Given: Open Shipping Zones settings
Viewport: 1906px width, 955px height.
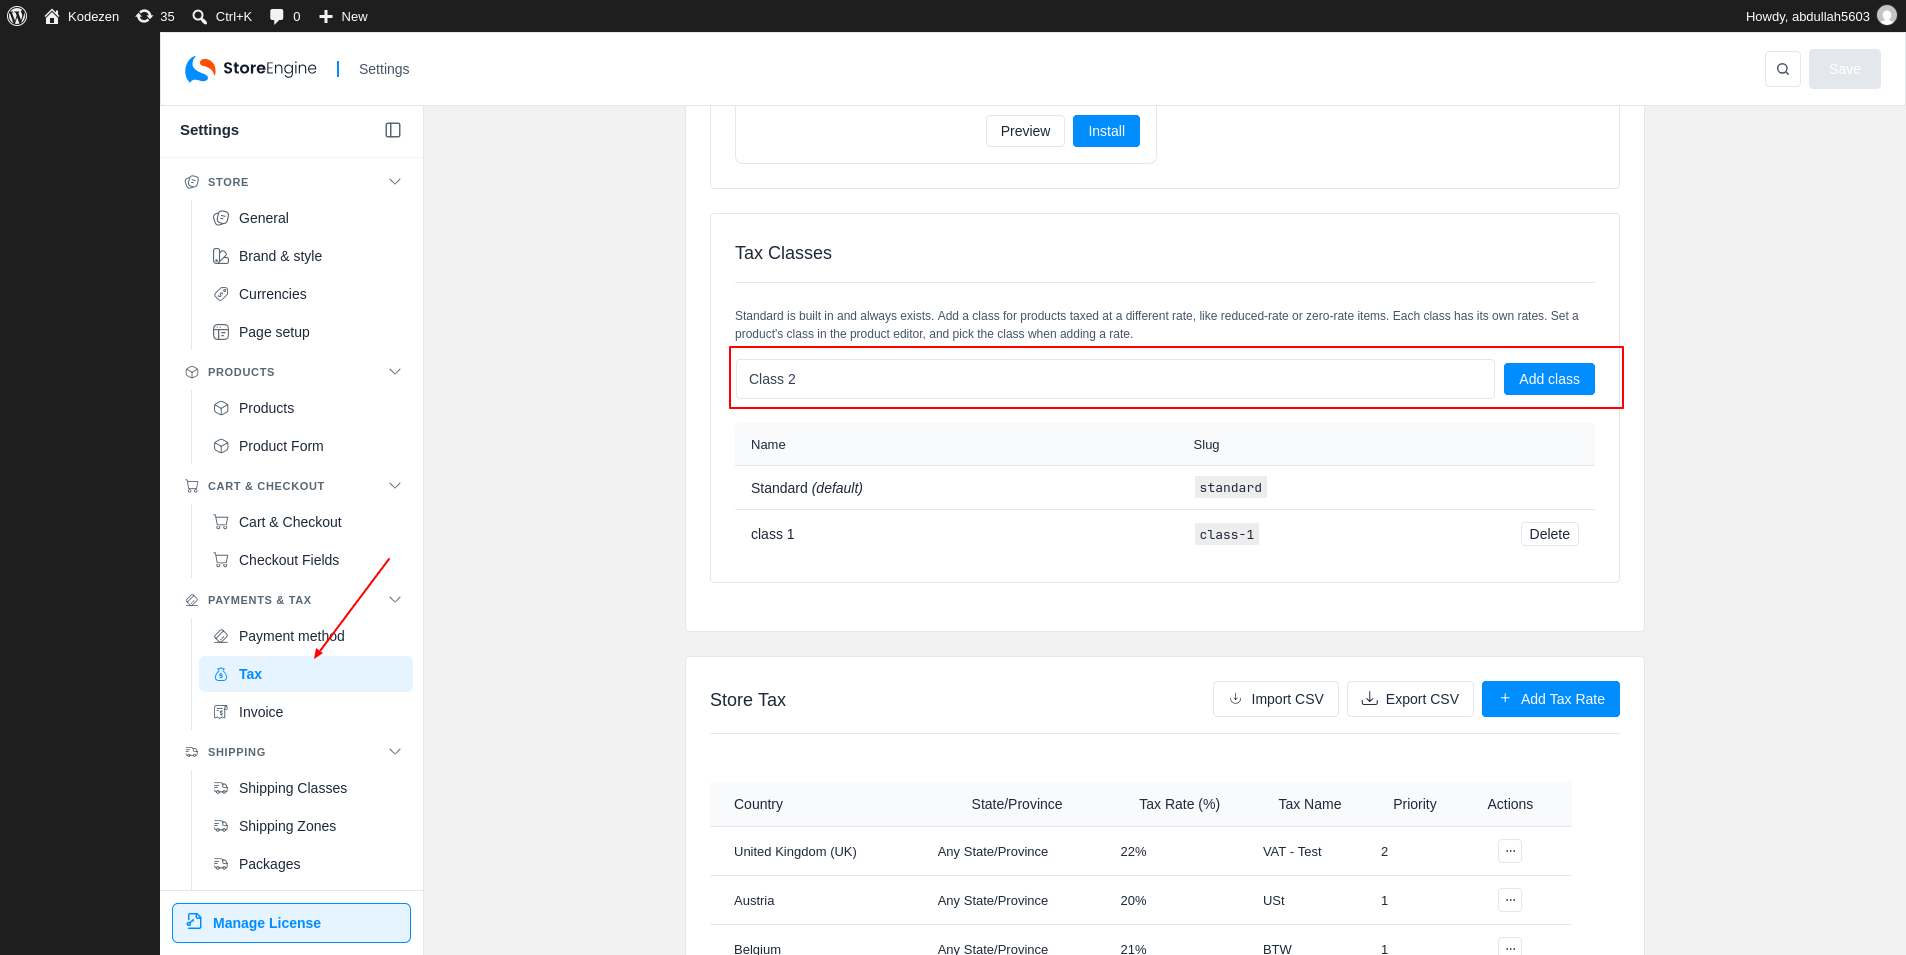Looking at the screenshot, I should tap(306, 826).
